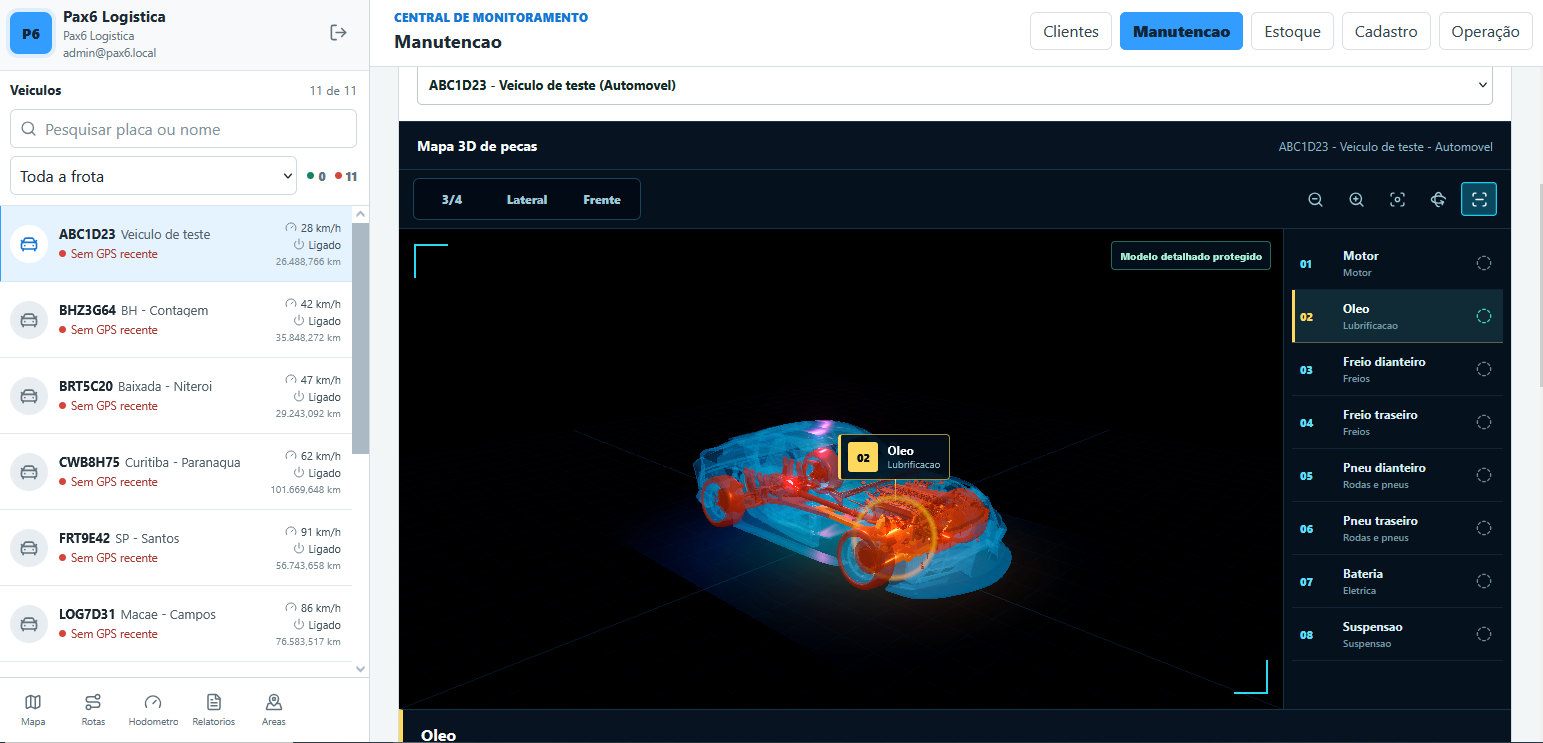Switch to the 3/4 view tab
The image size is (1543, 743).
(x=452, y=200)
